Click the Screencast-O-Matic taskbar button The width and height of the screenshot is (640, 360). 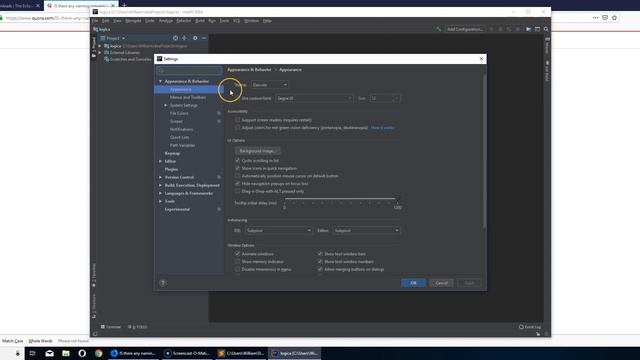(187, 353)
